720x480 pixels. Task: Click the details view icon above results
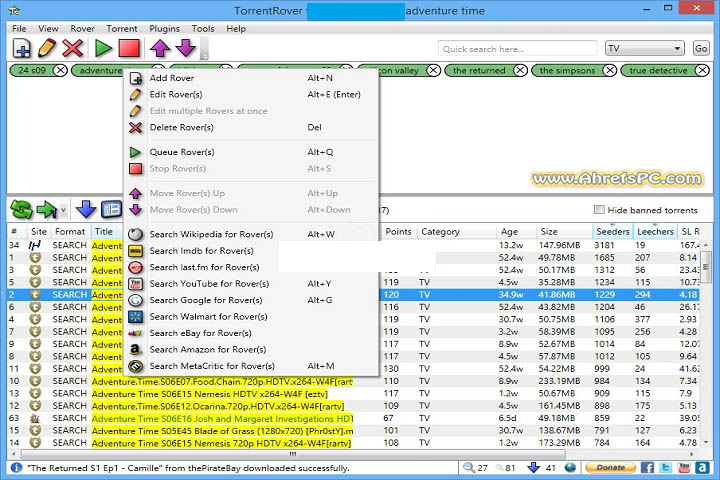[111, 210]
